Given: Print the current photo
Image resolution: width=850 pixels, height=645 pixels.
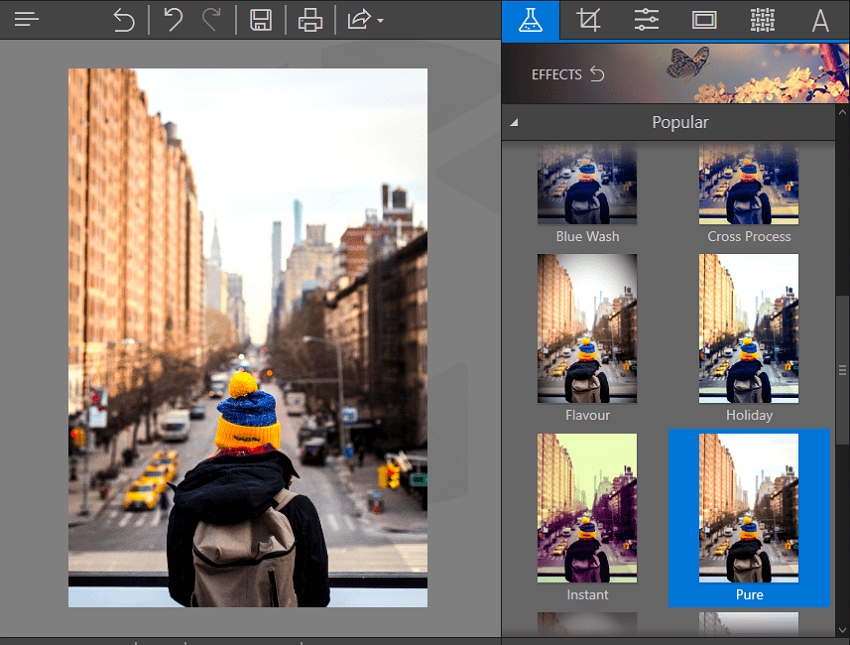Looking at the screenshot, I should click(311, 20).
